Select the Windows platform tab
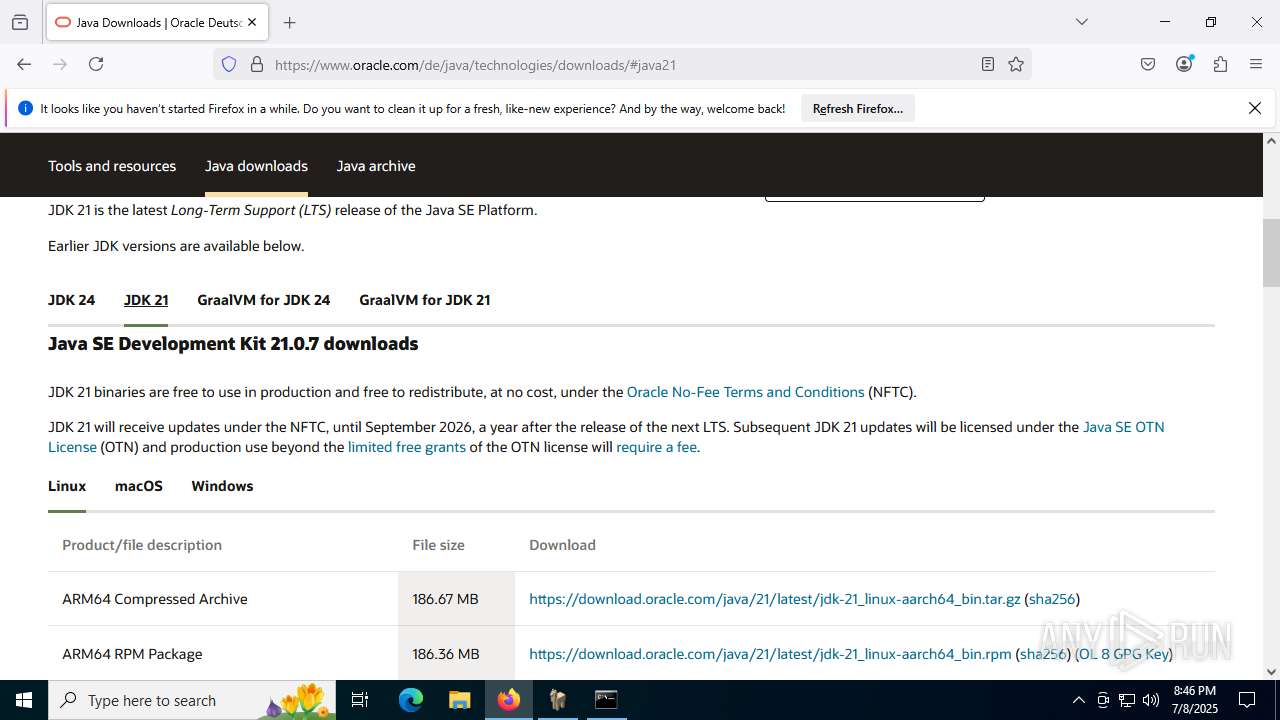Image resolution: width=1280 pixels, height=720 pixels. coord(222,486)
